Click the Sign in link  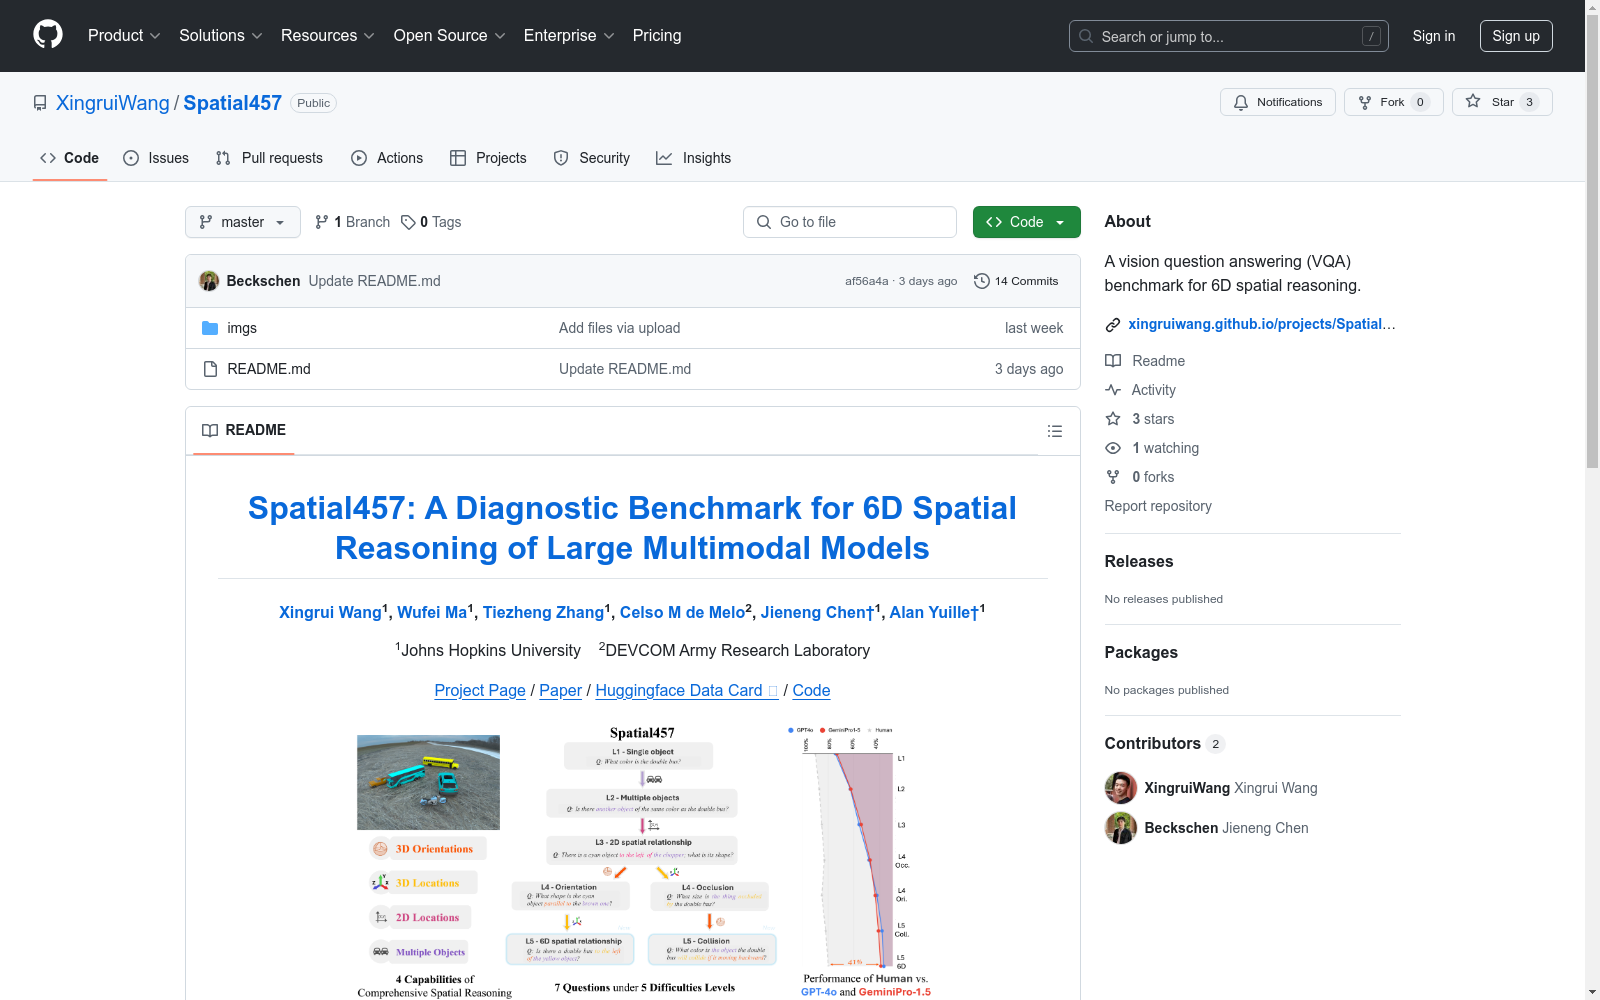[1434, 36]
